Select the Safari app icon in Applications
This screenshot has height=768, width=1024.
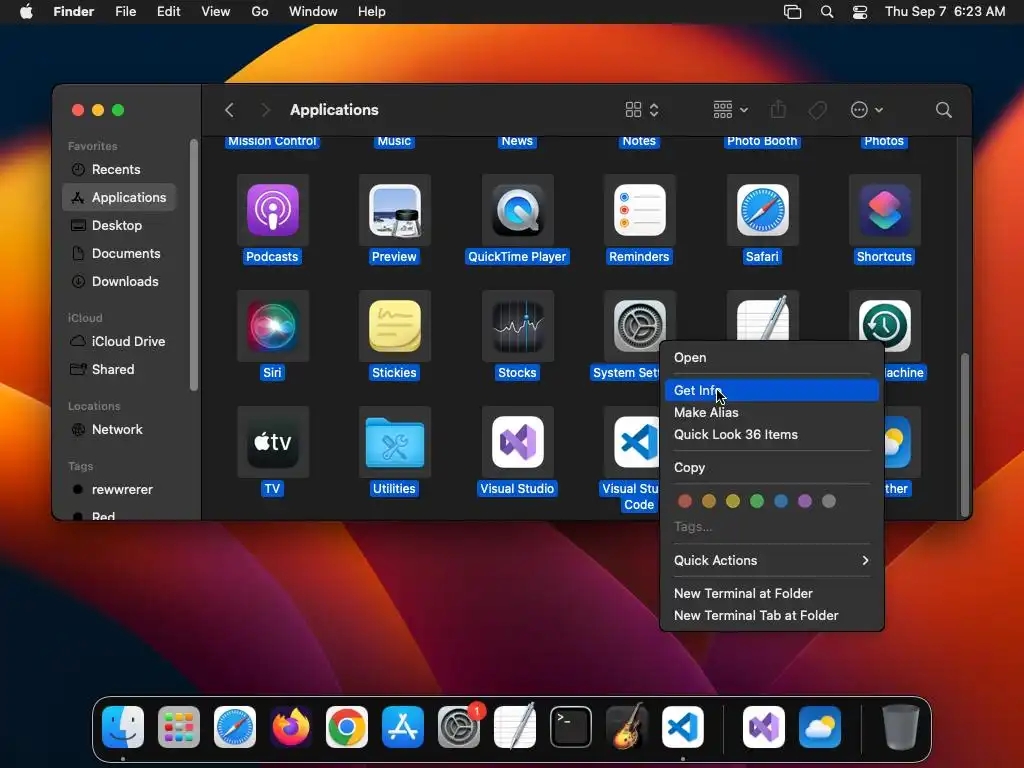tap(762, 210)
